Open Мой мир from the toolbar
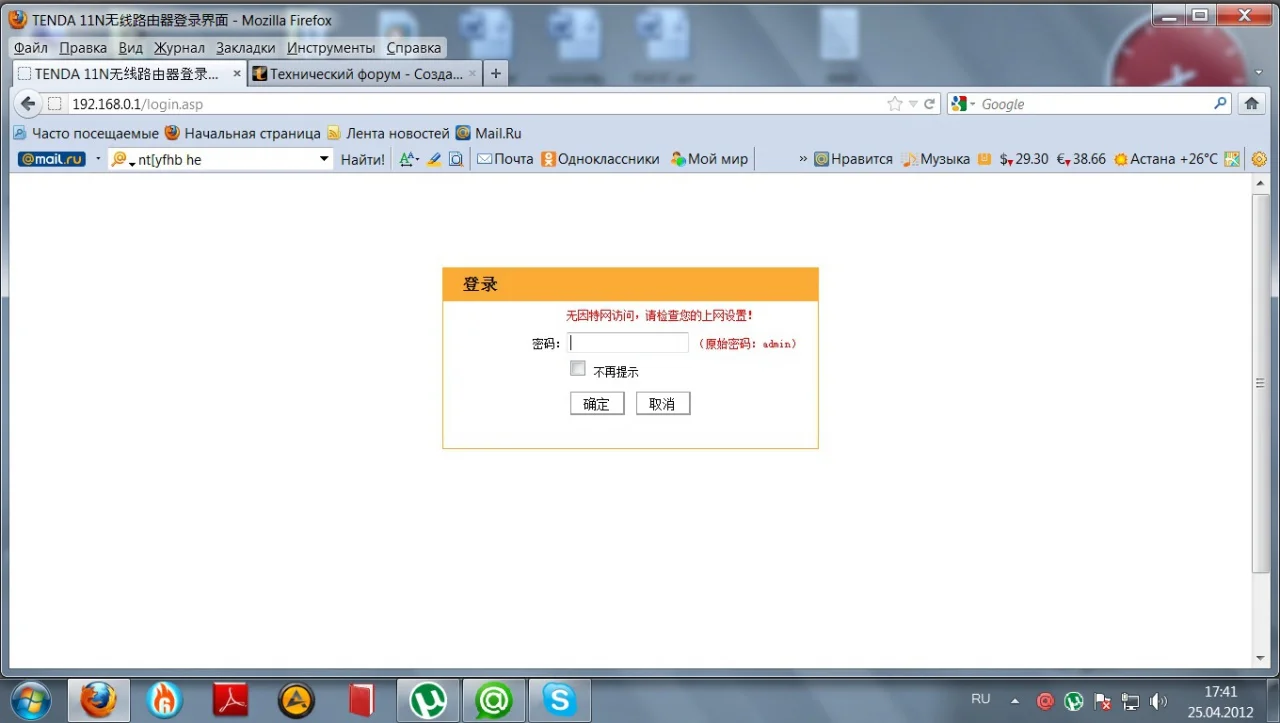Screen dimensions: 1280x723 709,159
